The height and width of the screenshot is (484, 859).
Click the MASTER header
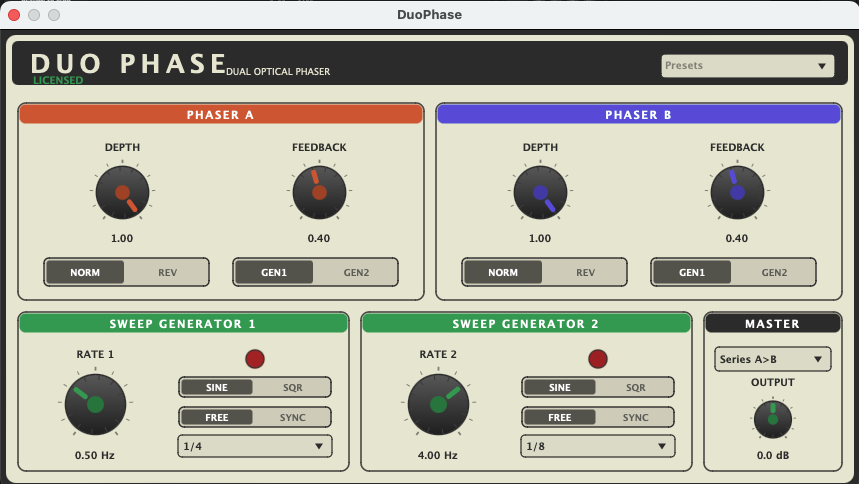click(772, 323)
